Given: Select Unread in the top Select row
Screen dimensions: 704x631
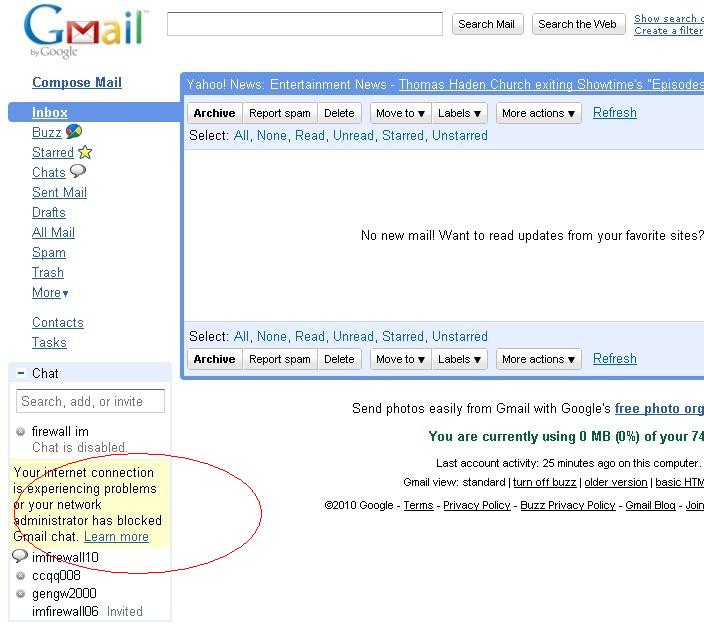Looking at the screenshot, I should (353, 136).
